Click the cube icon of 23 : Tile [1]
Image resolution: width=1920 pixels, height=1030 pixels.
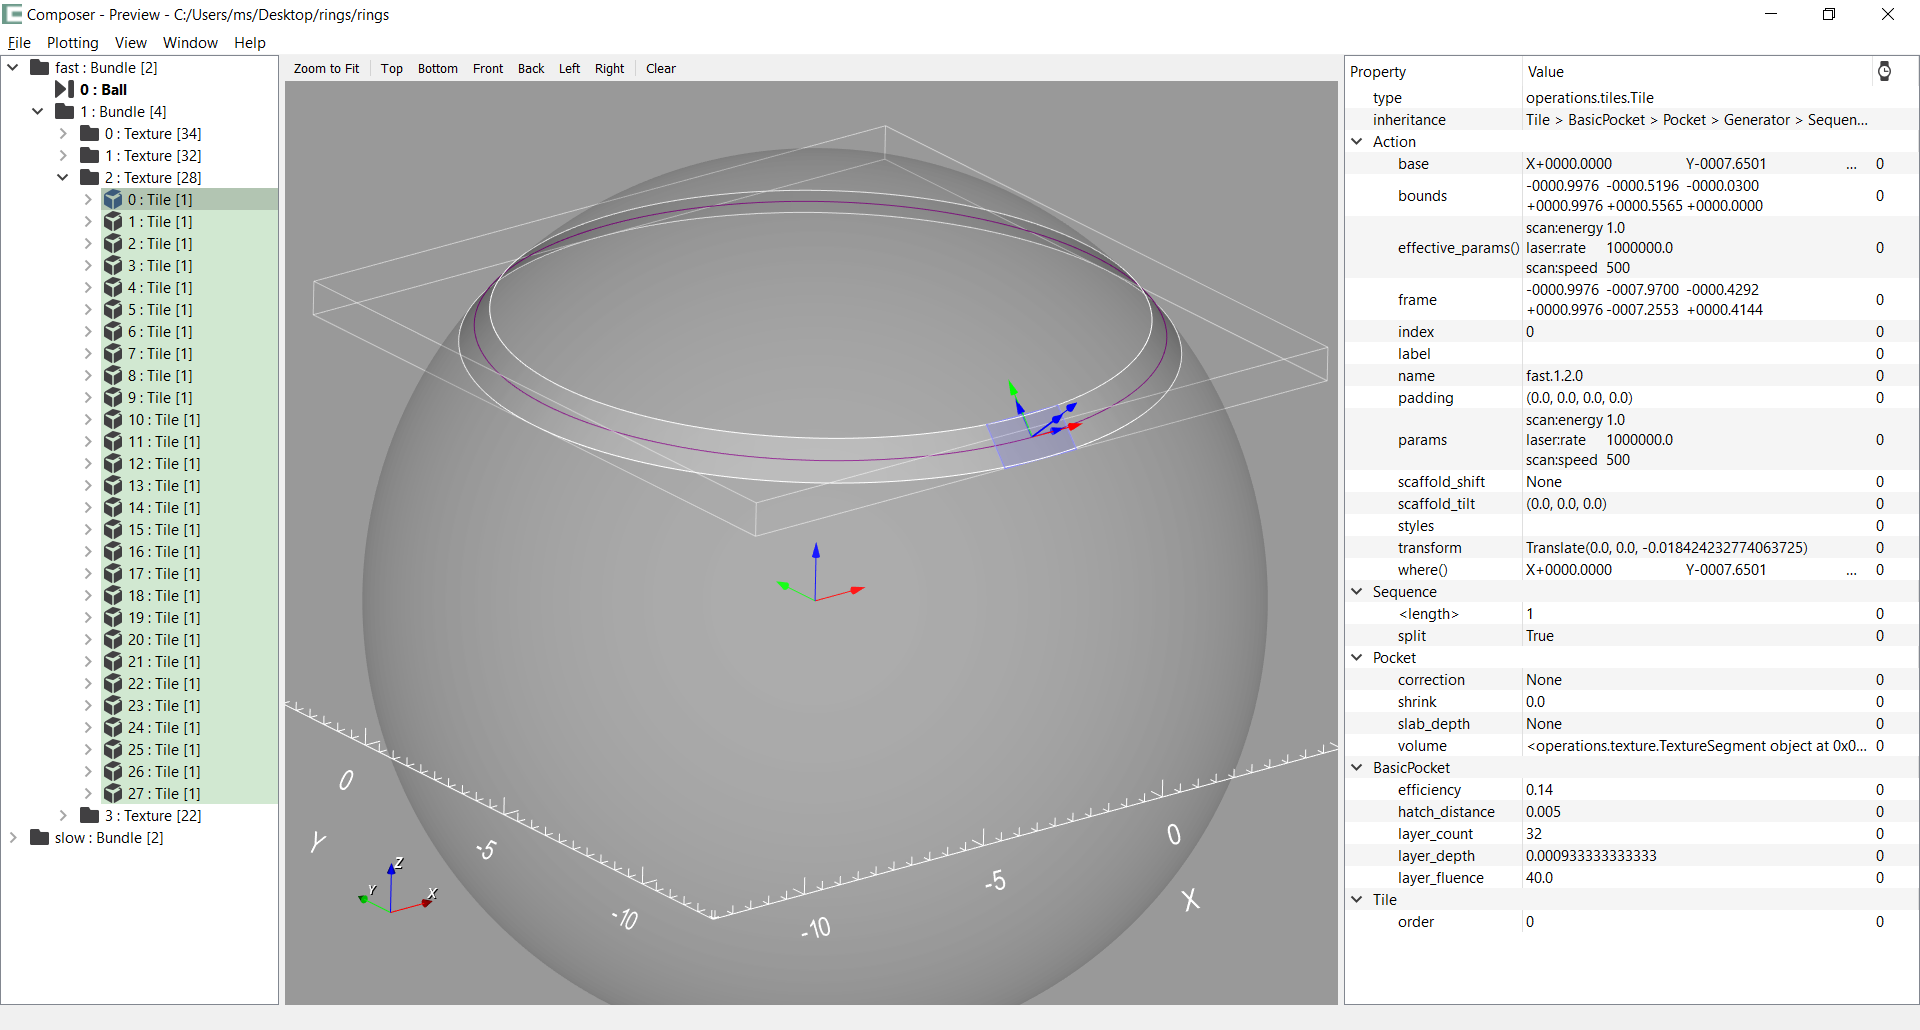[113, 705]
